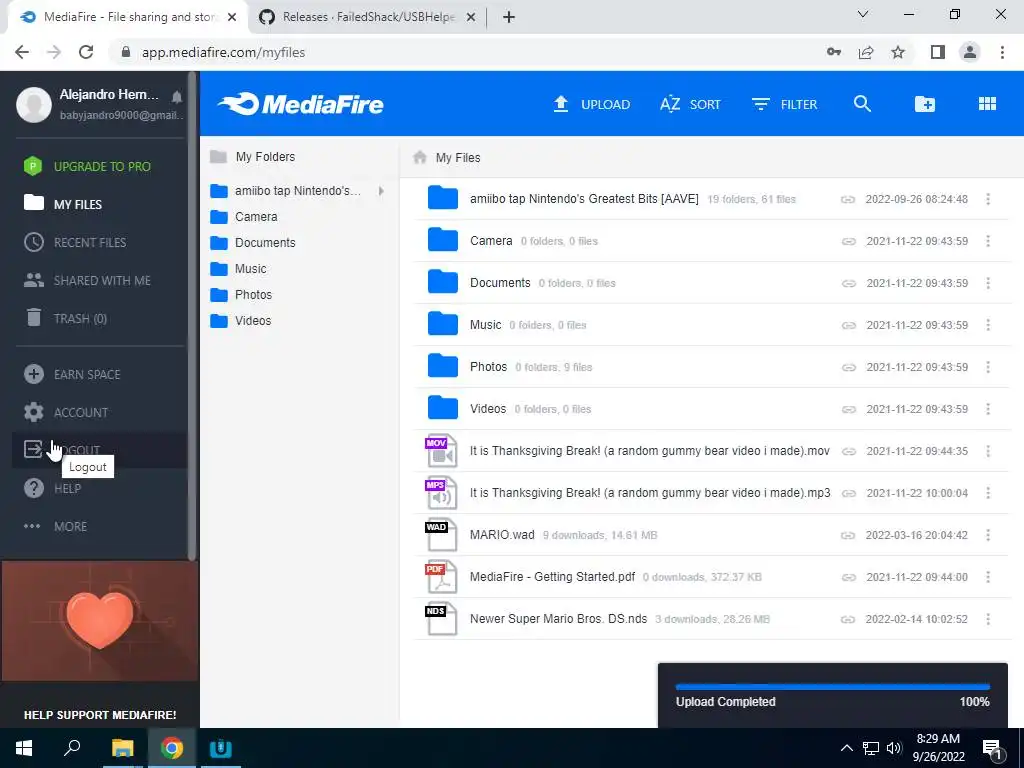Click the Windows Start button
The width and height of the screenshot is (1024, 768).
point(24,748)
